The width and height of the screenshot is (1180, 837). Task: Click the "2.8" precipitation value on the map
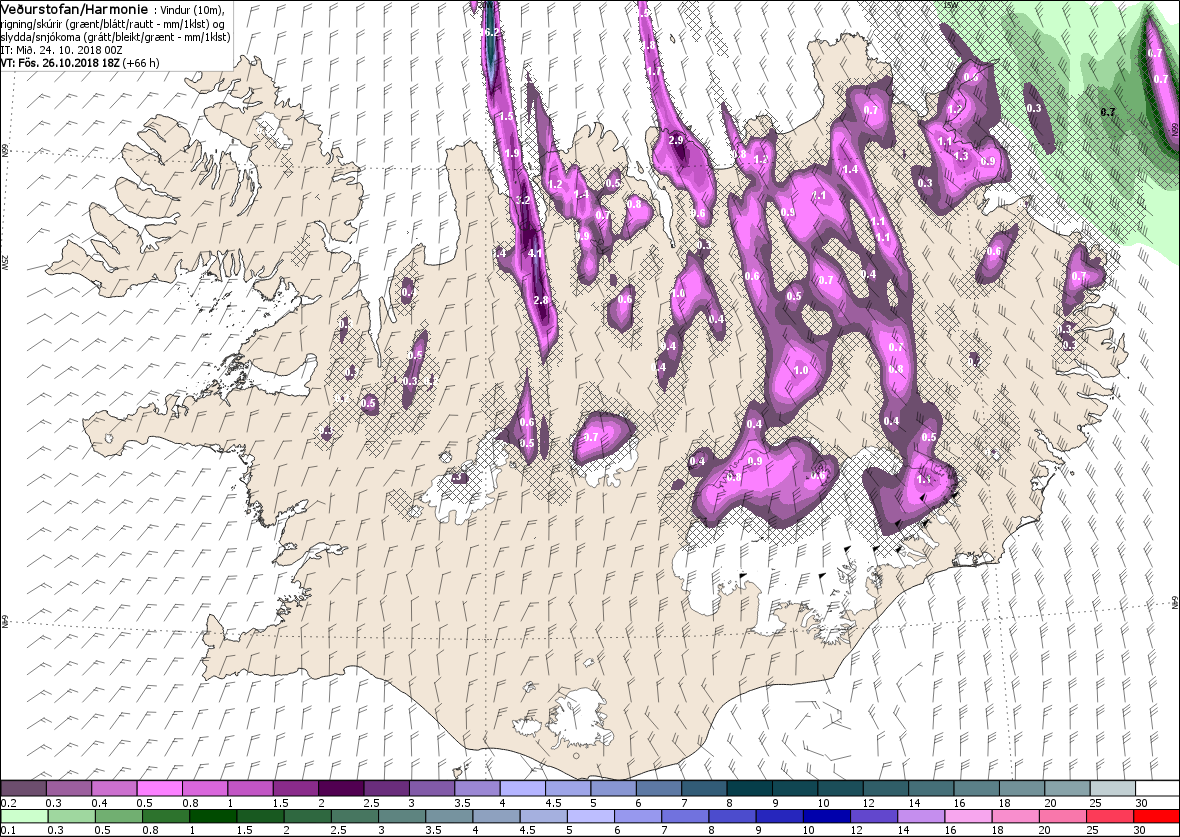pyautogui.click(x=540, y=300)
